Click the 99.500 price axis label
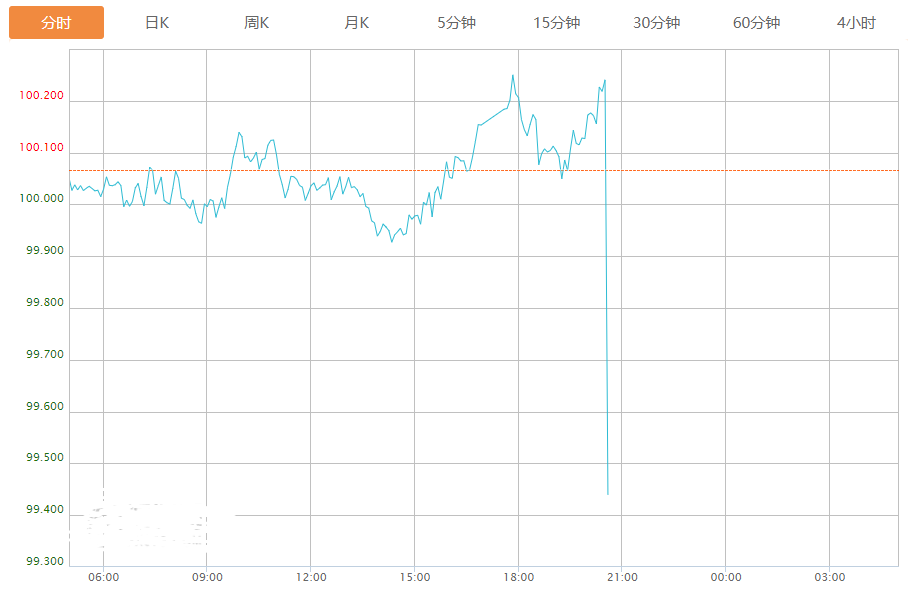The height and width of the screenshot is (591, 908). click(44, 458)
